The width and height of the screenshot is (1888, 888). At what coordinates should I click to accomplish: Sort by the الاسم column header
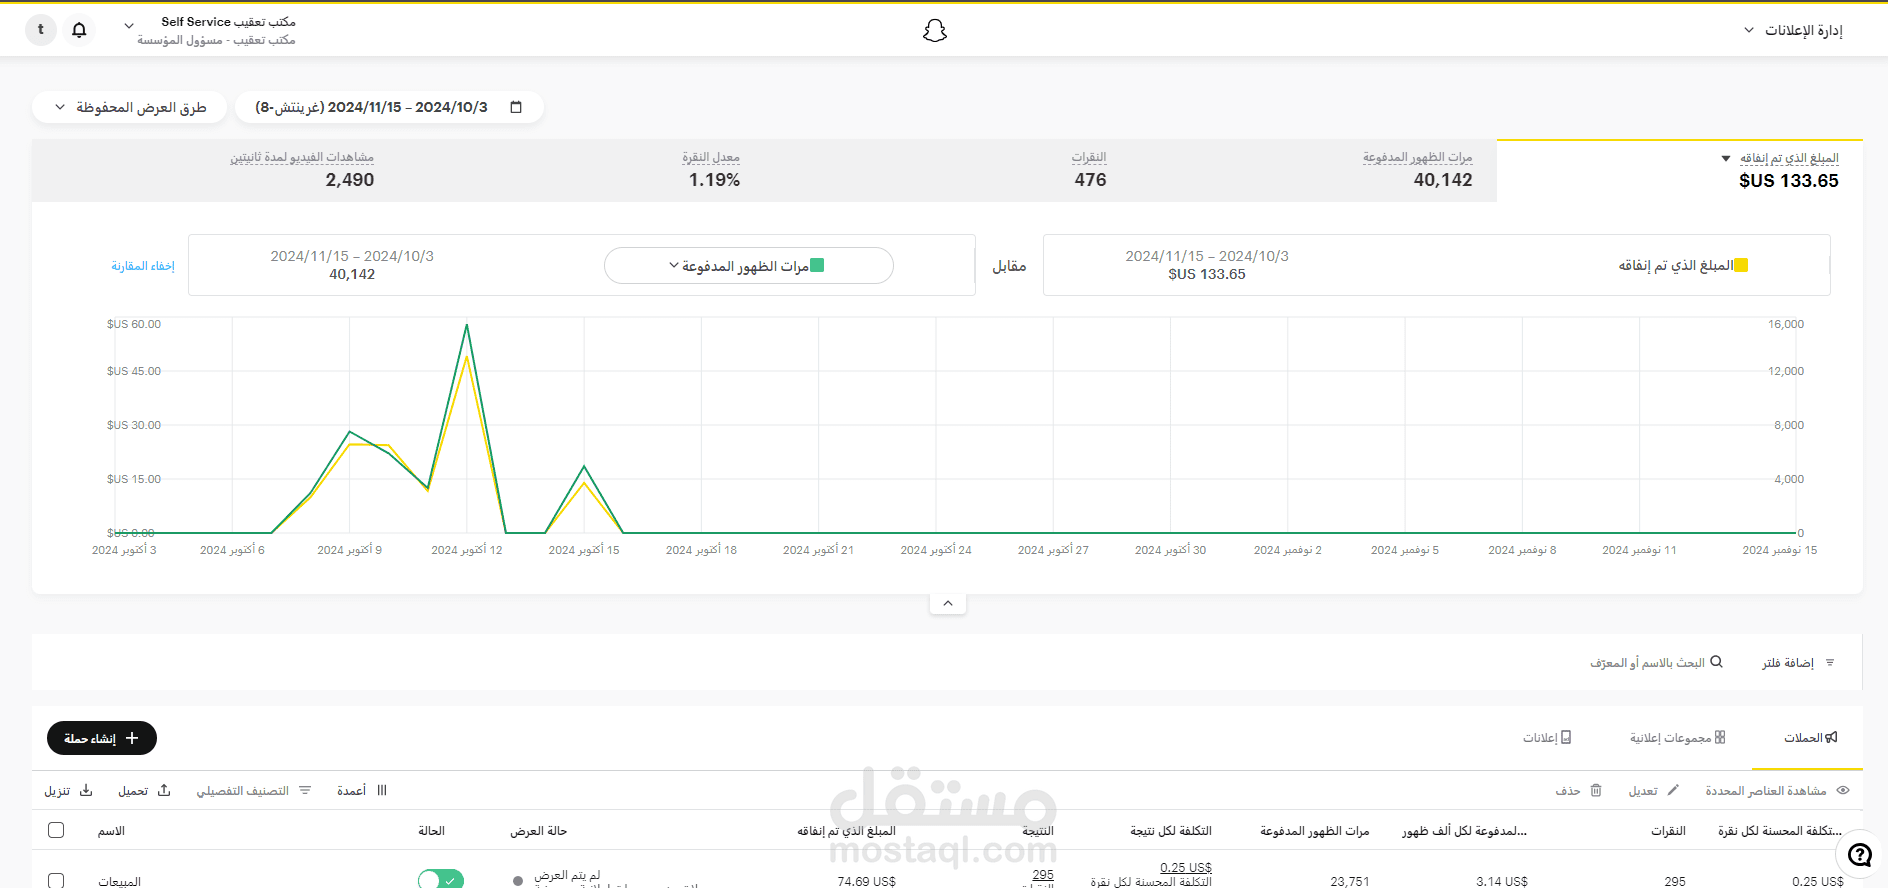click(x=111, y=831)
